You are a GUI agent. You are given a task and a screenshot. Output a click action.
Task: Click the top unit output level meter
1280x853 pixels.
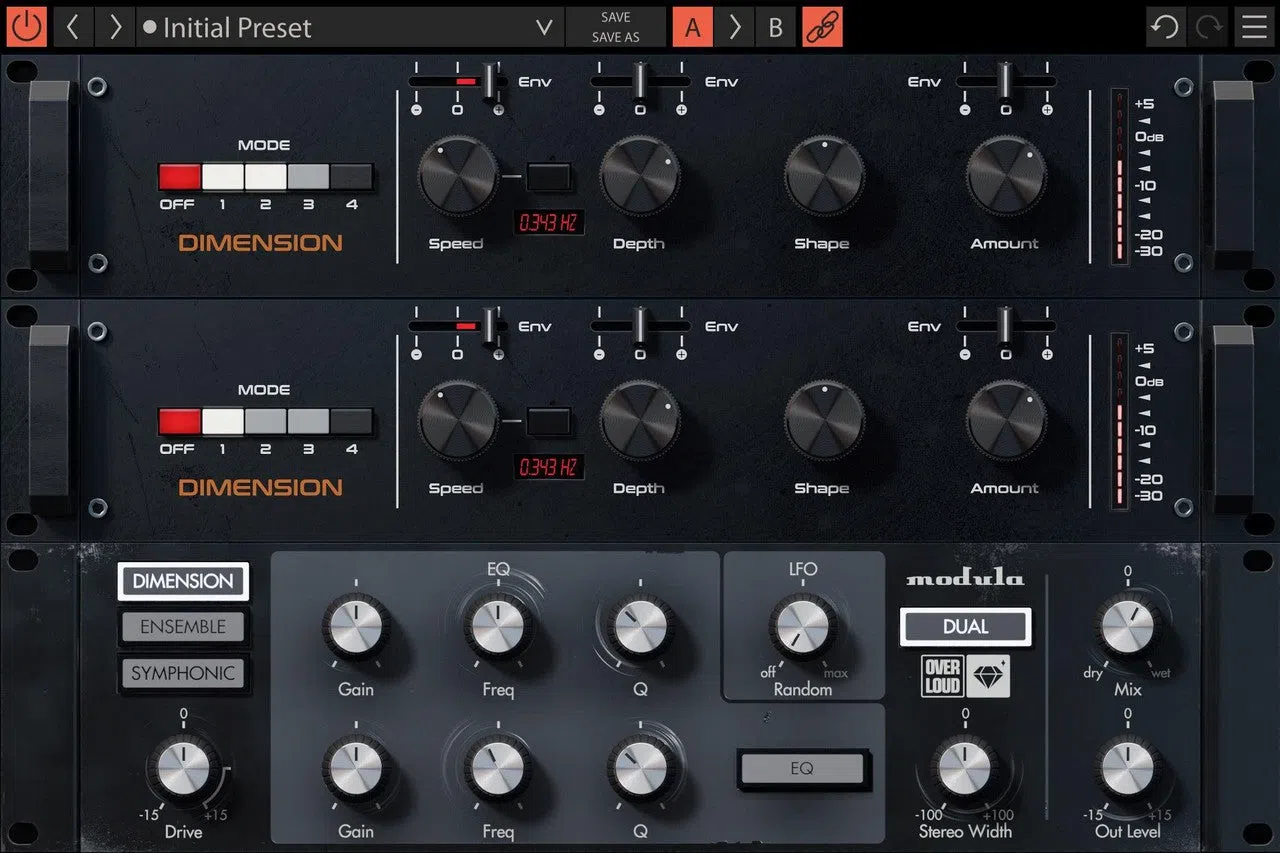coord(1120,177)
